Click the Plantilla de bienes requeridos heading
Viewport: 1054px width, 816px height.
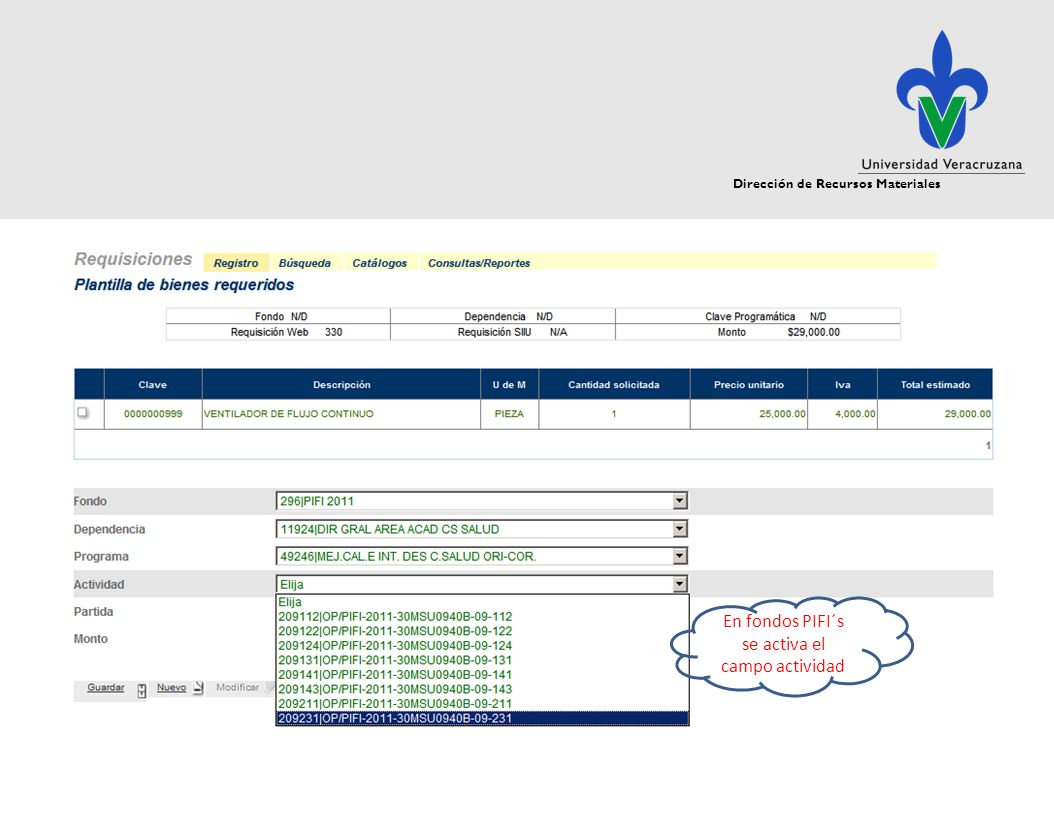pos(184,284)
